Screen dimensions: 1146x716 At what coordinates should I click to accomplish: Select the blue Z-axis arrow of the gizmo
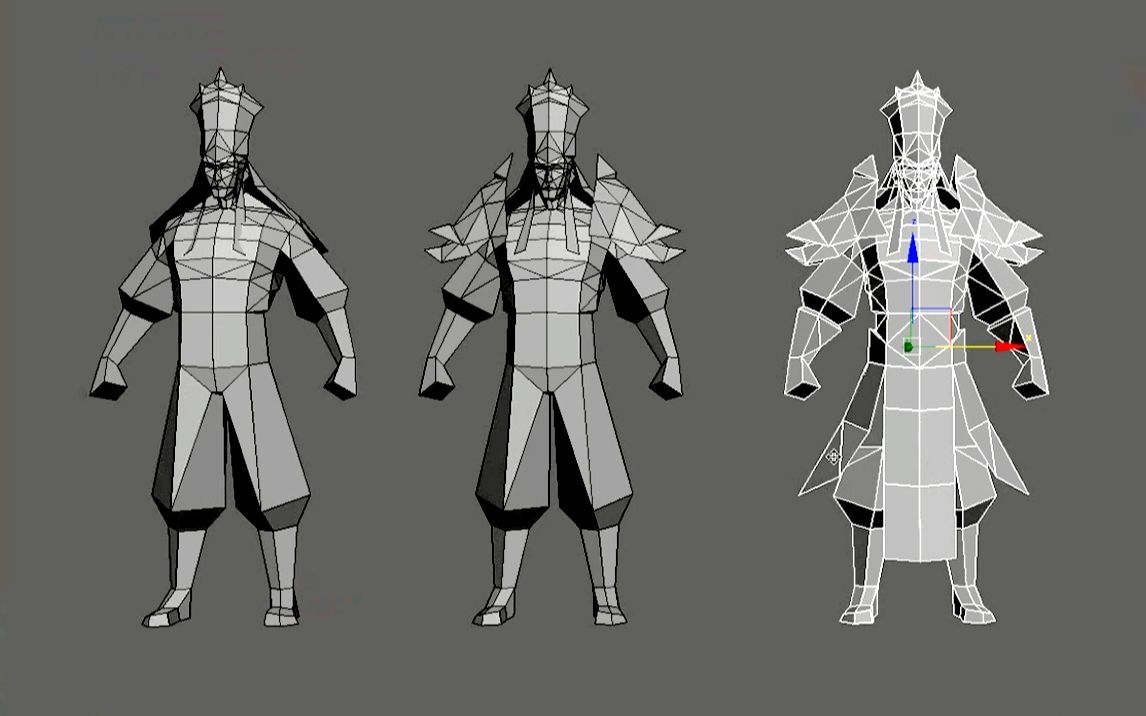coord(912,250)
